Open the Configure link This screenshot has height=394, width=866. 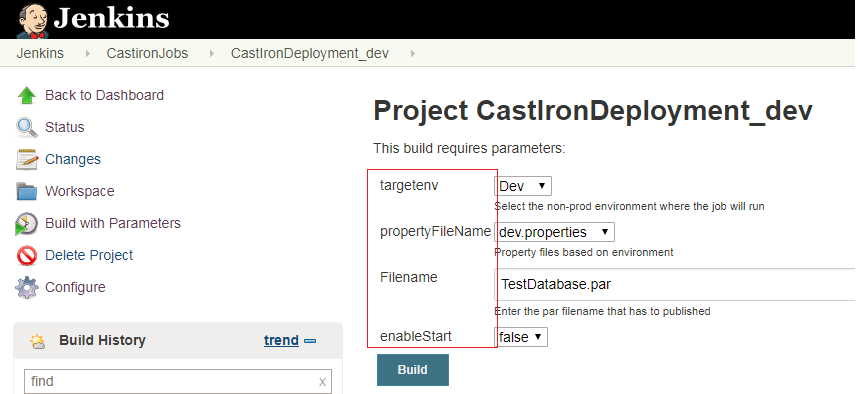(75, 287)
